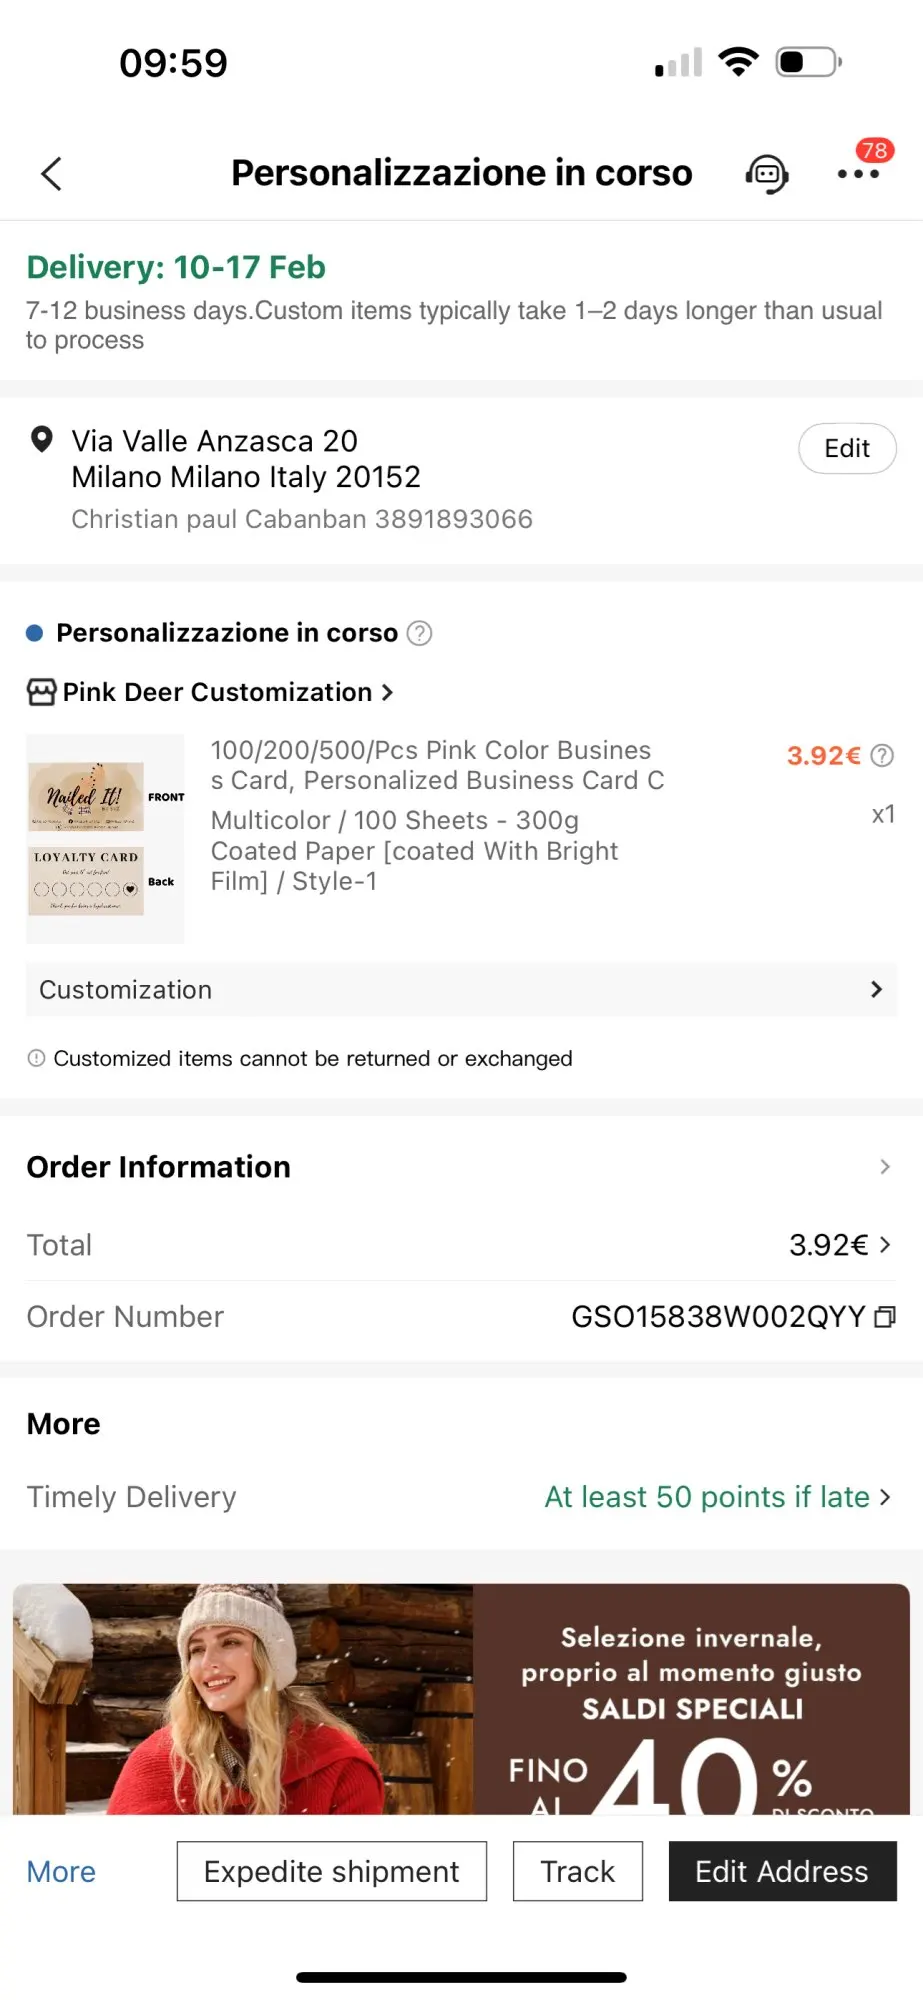The image size is (923, 2000).
Task: Tap the location pin icon
Action: click(x=42, y=439)
